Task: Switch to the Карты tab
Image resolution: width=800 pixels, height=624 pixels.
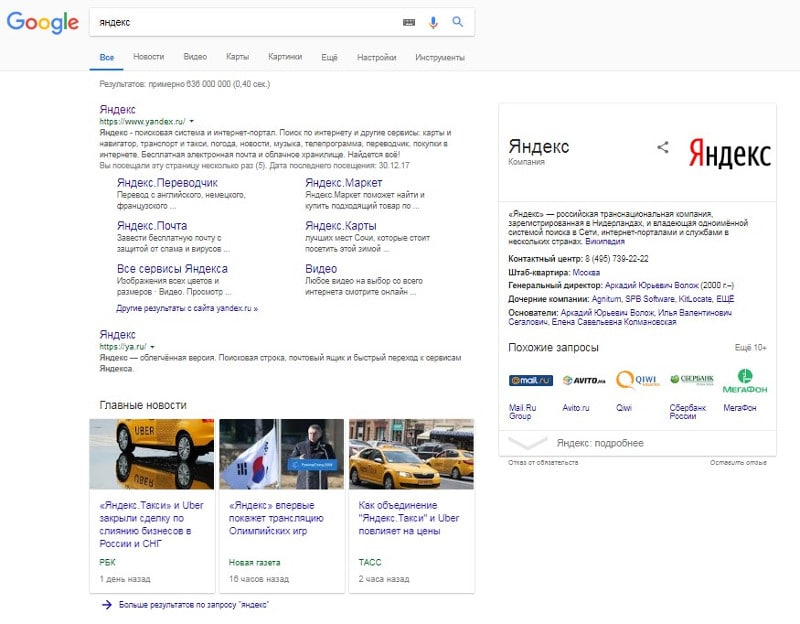Action: click(x=237, y=57)
